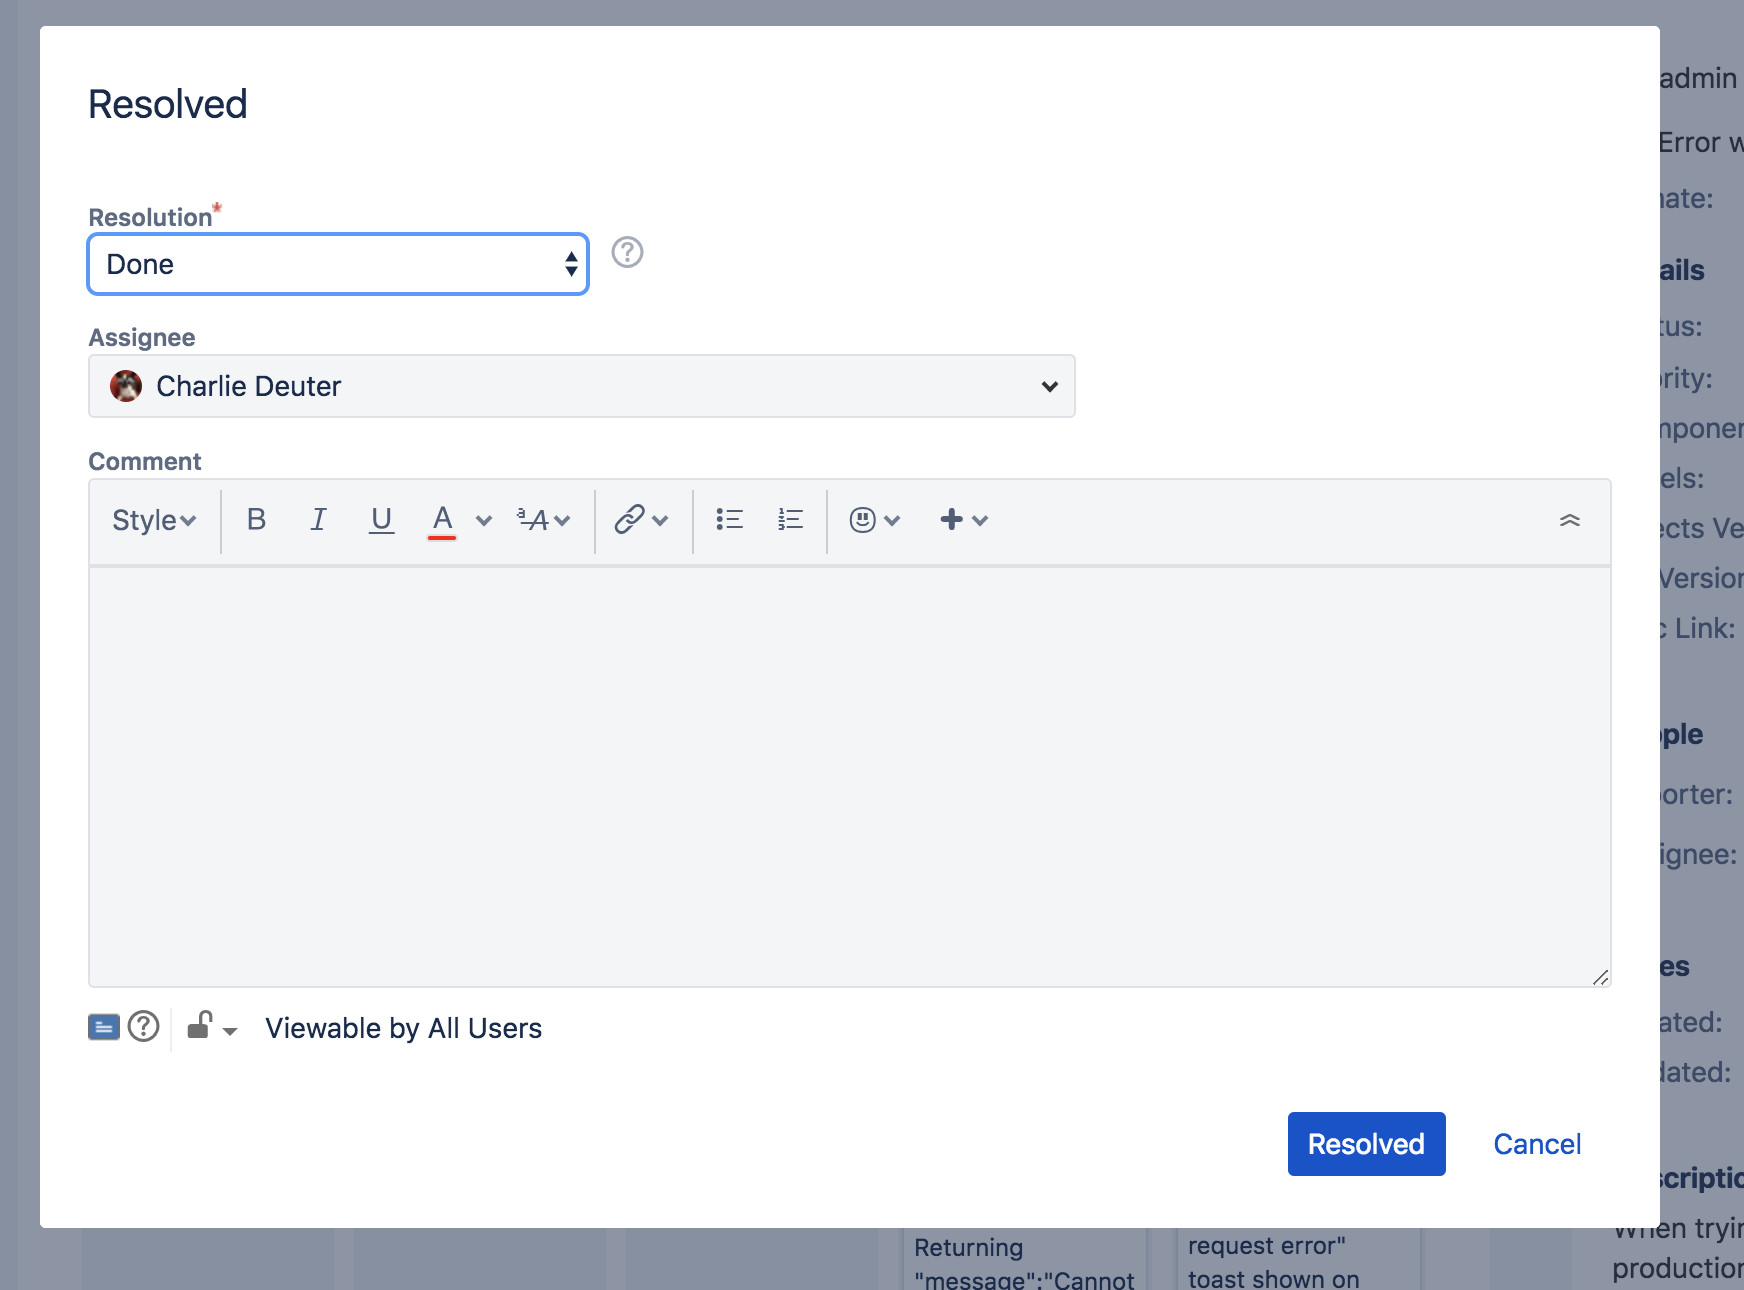Click Charlie Deuter avatar in Assignee field

pyautogui.click(x=126, y=386)
